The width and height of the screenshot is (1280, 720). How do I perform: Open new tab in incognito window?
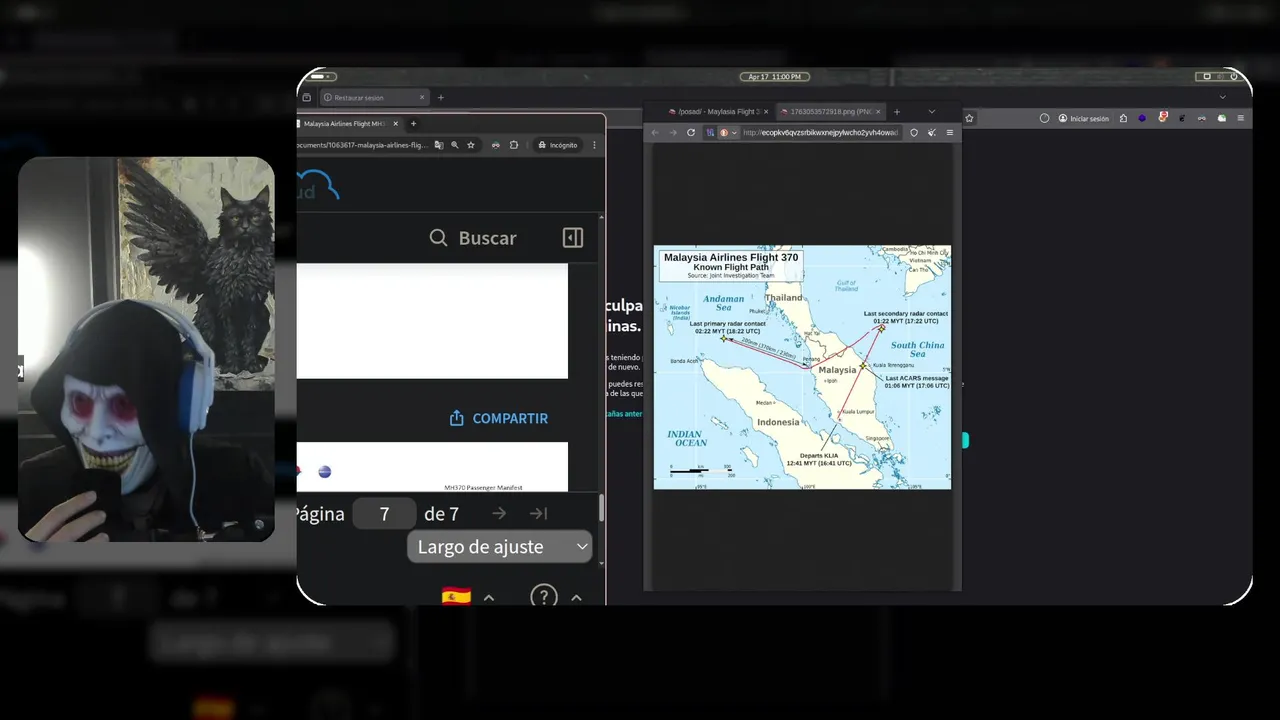(x=413, y=124)
